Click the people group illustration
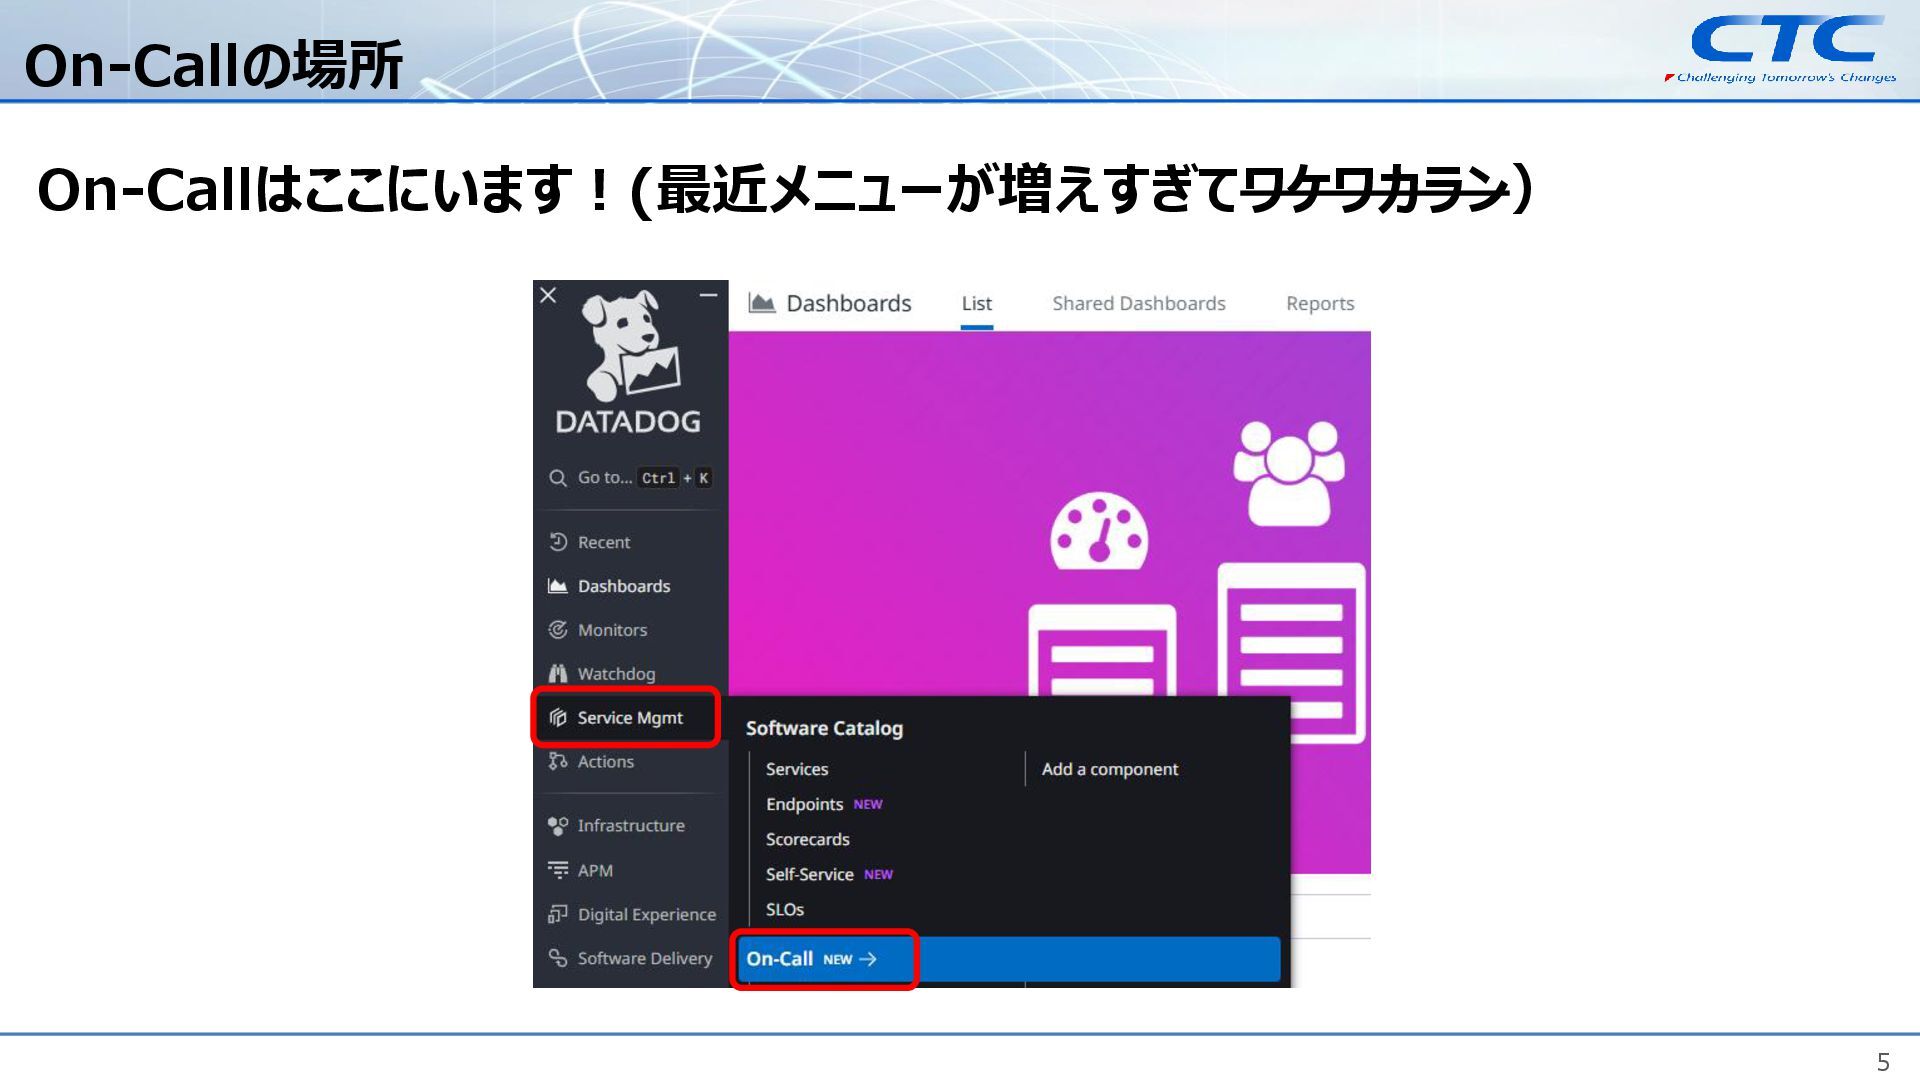Image resolution: width=1920 pixels, height=1080 pixels. tap(1289, 473)
